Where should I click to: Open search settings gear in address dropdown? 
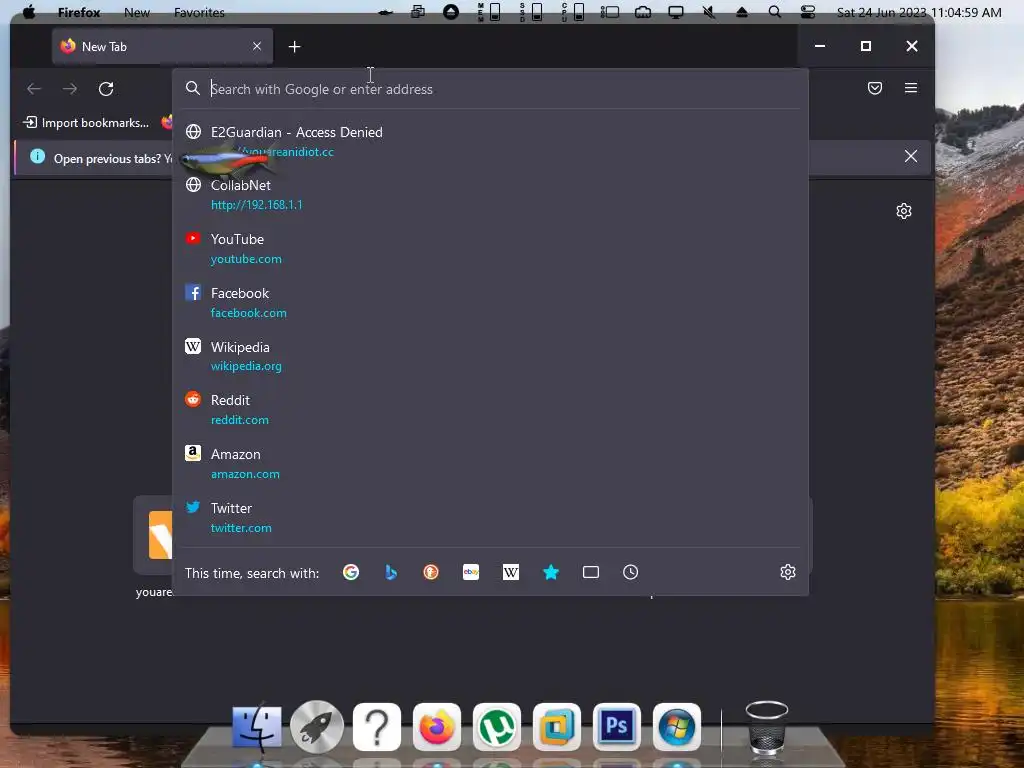pyautogui.click(x=788, y=572)
